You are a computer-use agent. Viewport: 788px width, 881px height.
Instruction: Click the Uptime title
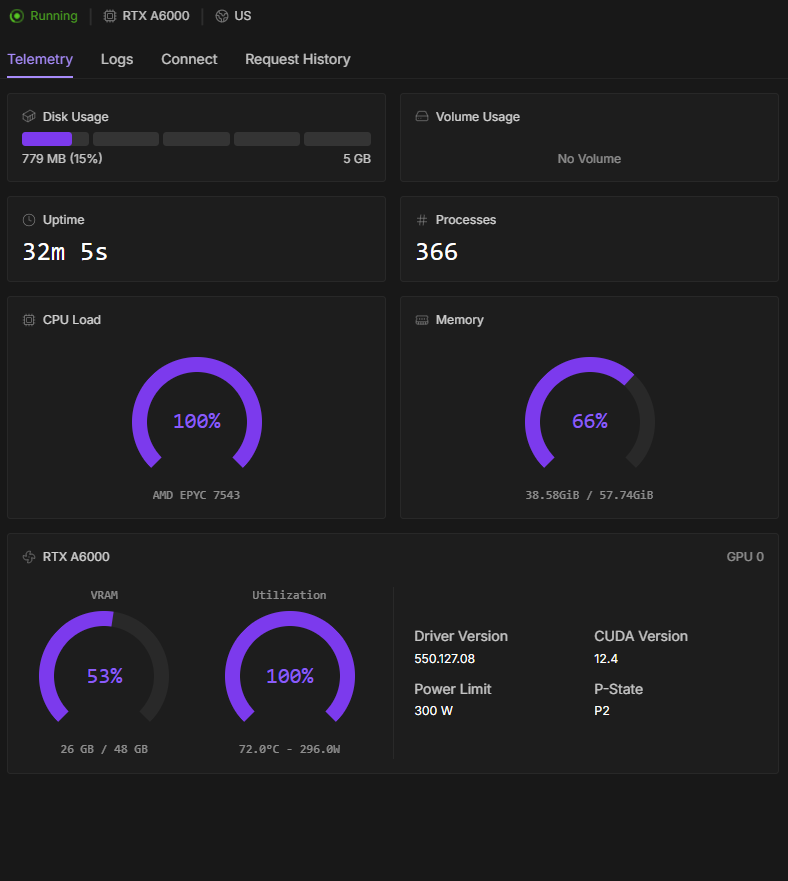[64, 220]
